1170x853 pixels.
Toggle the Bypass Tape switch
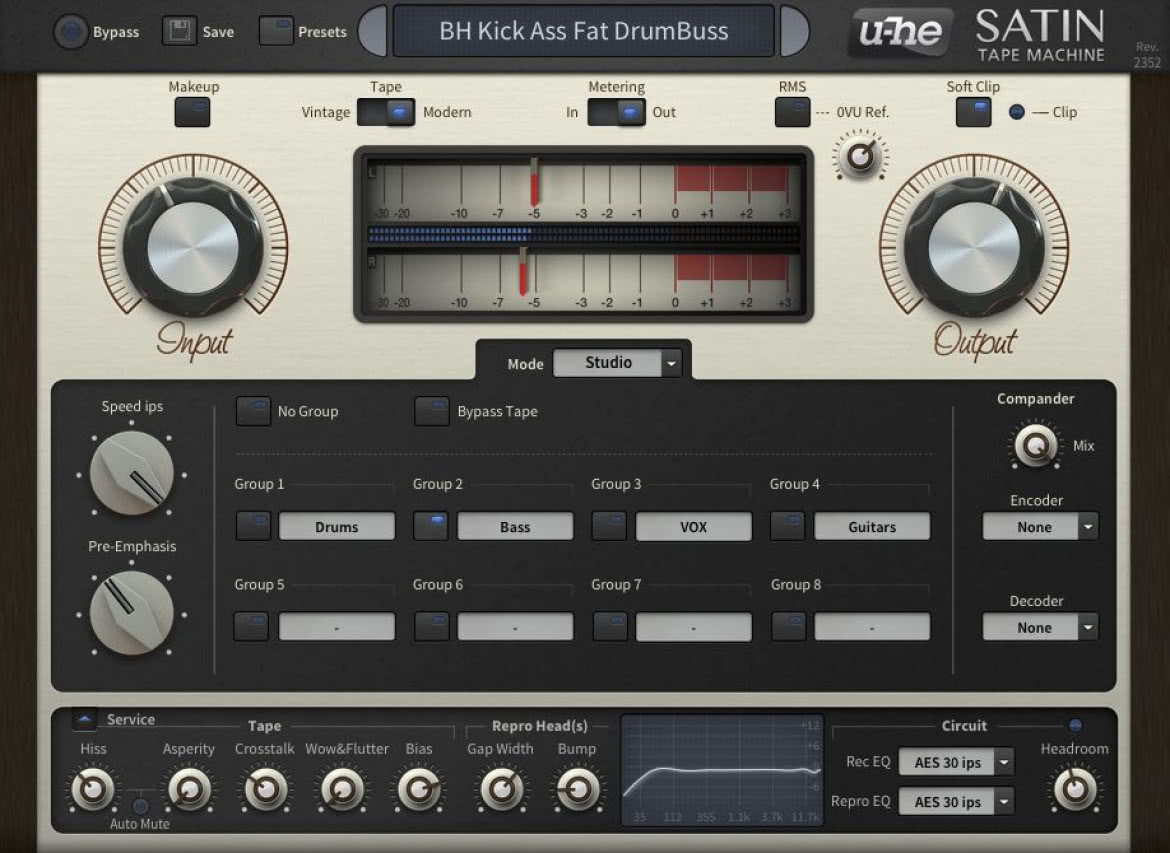pos(432,411)
